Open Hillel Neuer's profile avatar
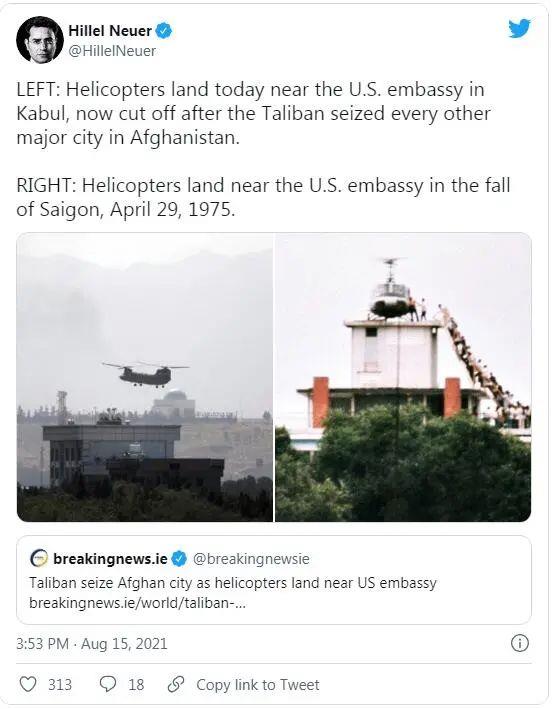The height and width of the screenshot is (709, 552). pos(40,40)
